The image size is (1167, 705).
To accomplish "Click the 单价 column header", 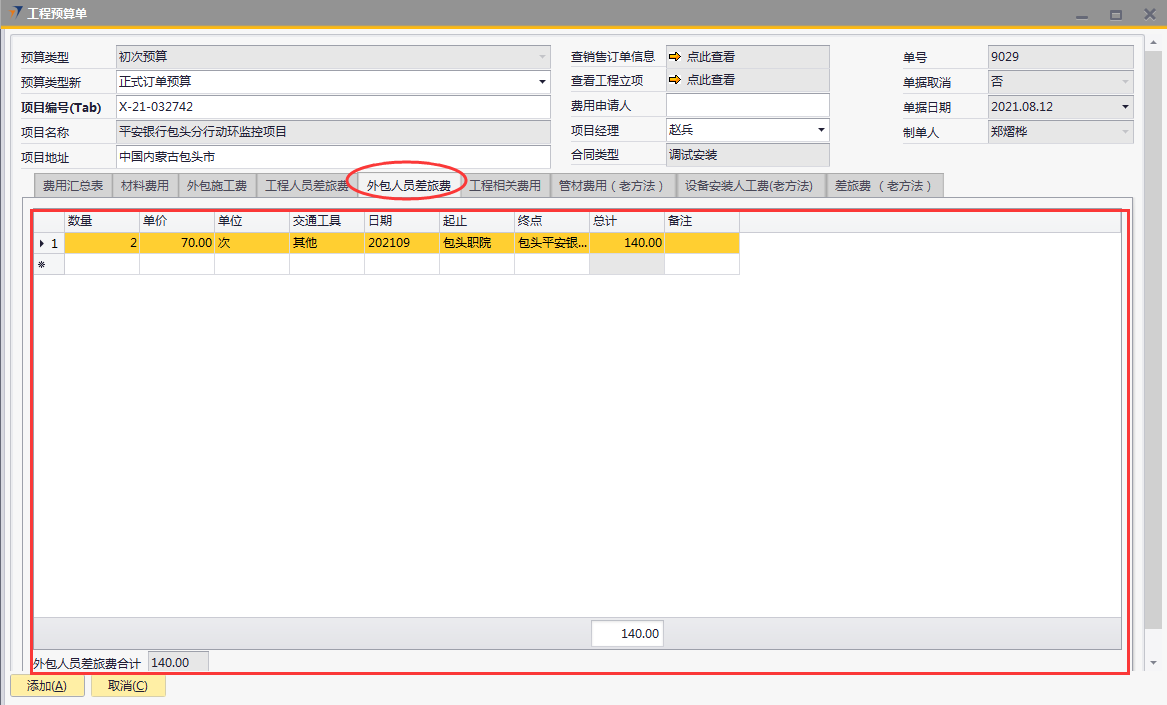I will (176, 221).
